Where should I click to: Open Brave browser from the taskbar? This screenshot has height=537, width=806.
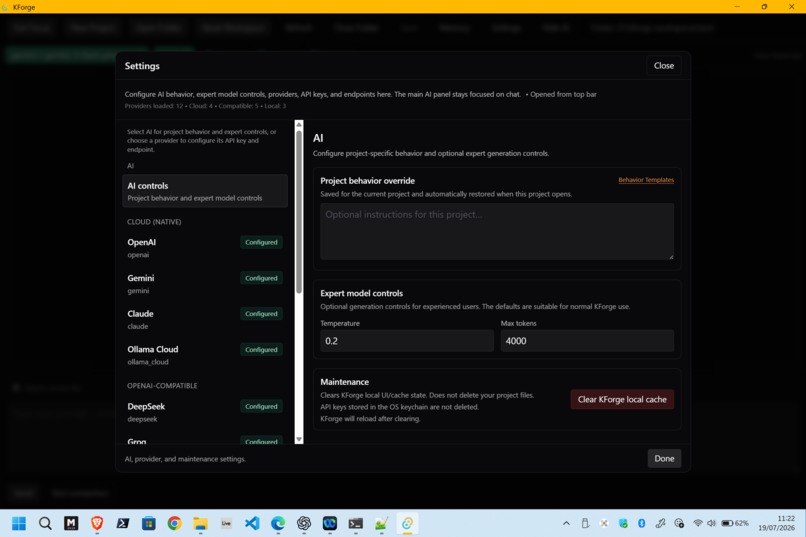pos(97,523)
